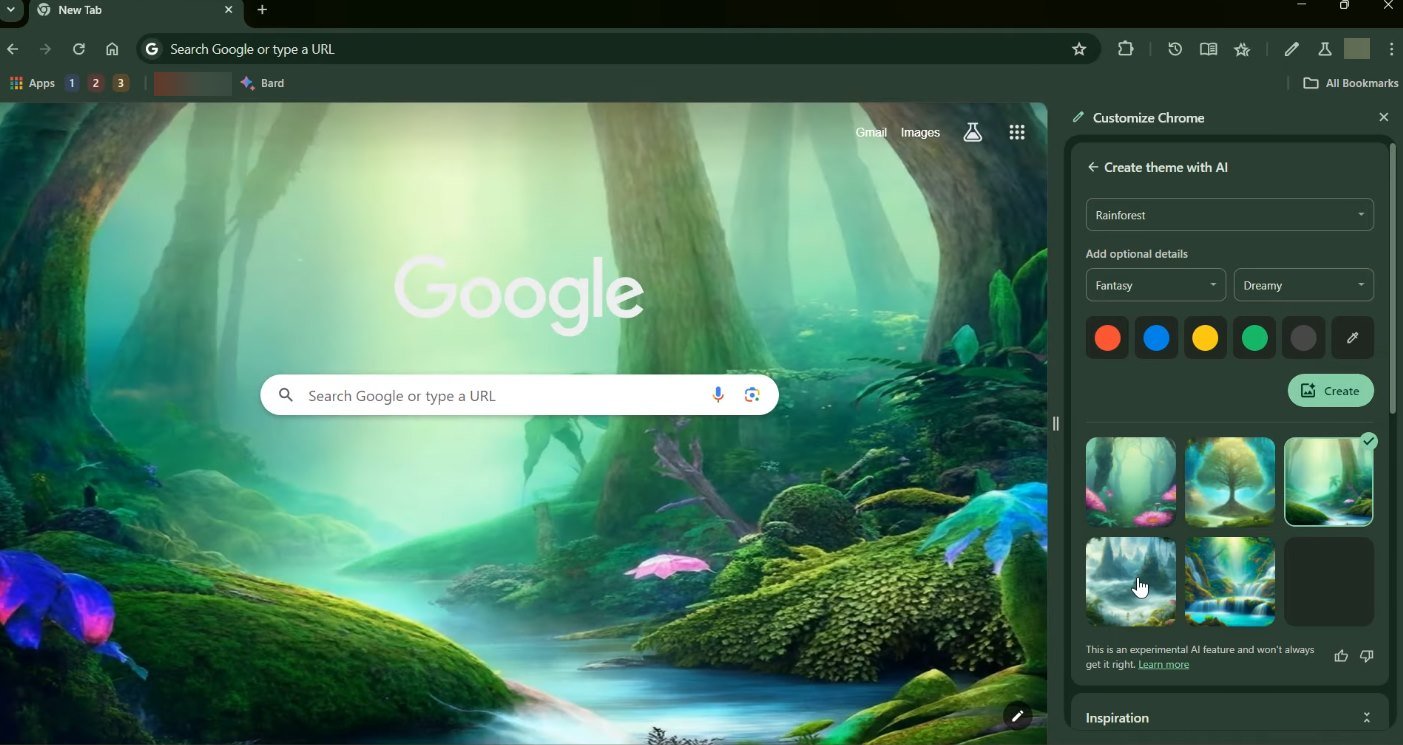Open the Extensions puzzle icon
This screenshot has width=1403, height=745.
(1126, 49)
